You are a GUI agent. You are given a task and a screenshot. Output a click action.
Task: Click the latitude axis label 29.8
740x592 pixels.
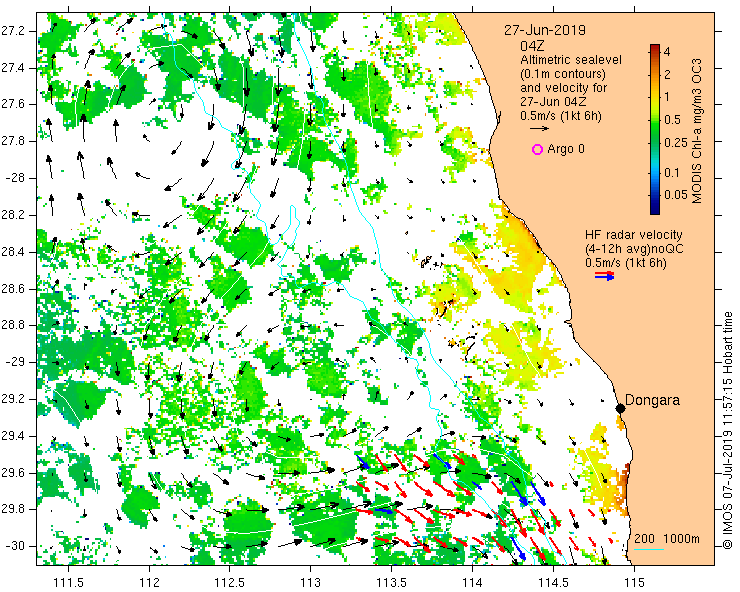coord(13,509)
